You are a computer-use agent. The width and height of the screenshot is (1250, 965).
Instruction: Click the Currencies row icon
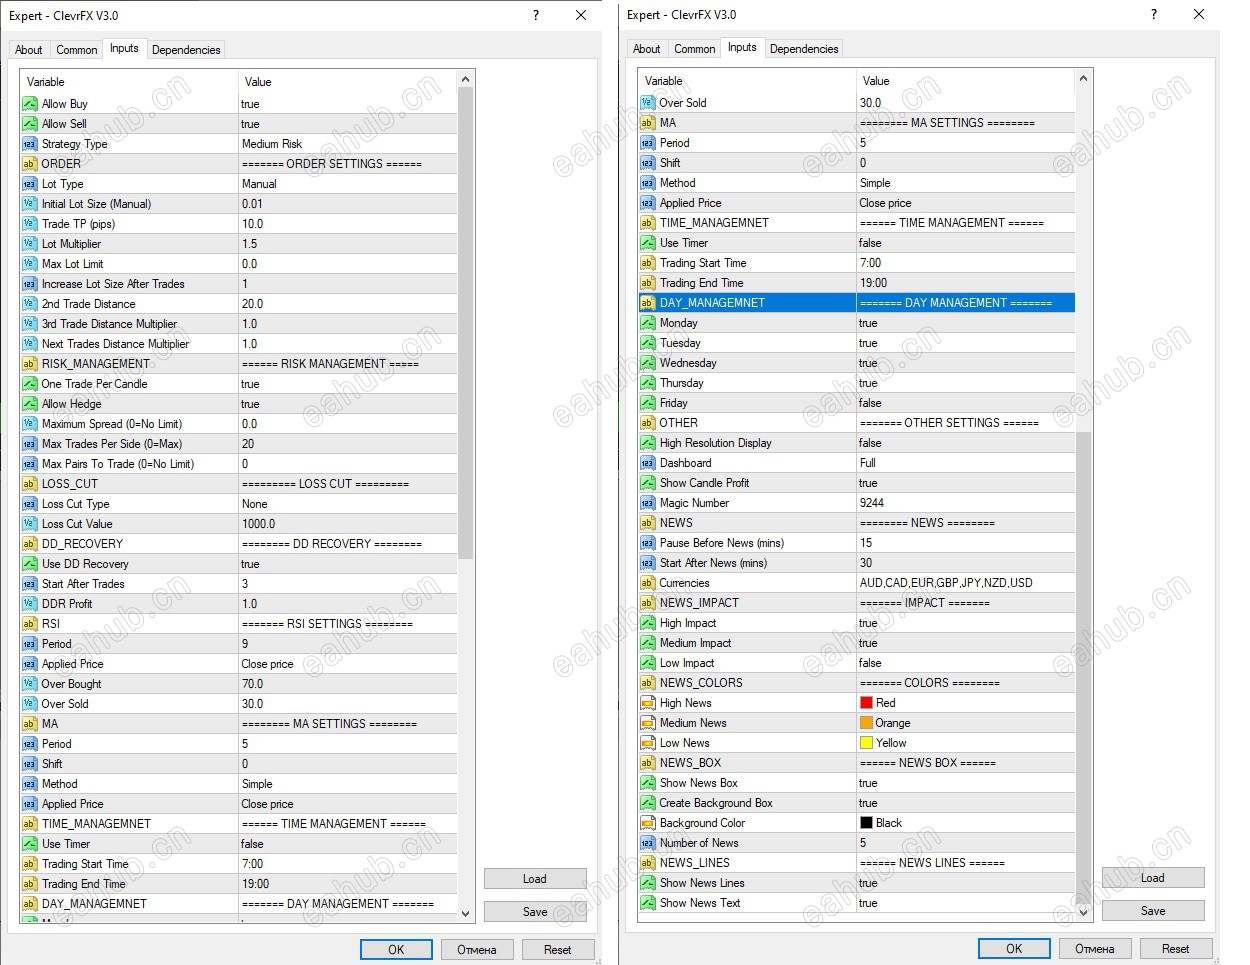click(647, 583)
